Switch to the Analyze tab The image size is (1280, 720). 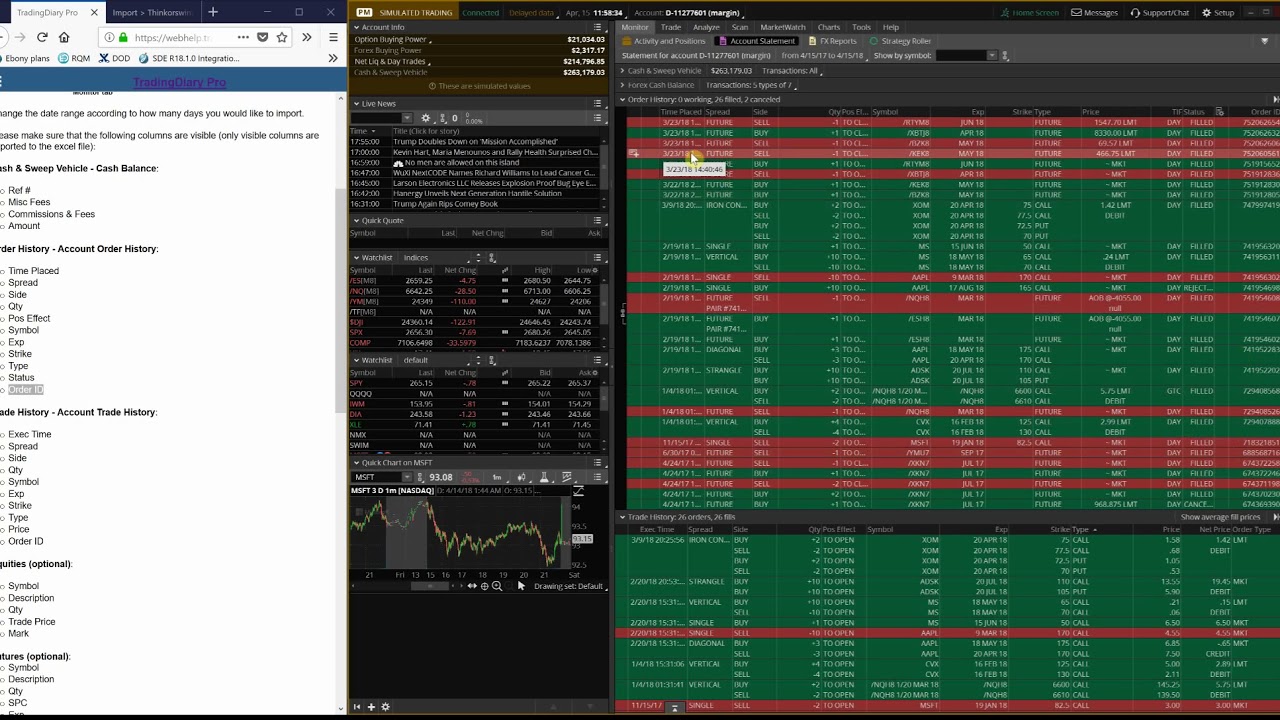pos(706,27)
